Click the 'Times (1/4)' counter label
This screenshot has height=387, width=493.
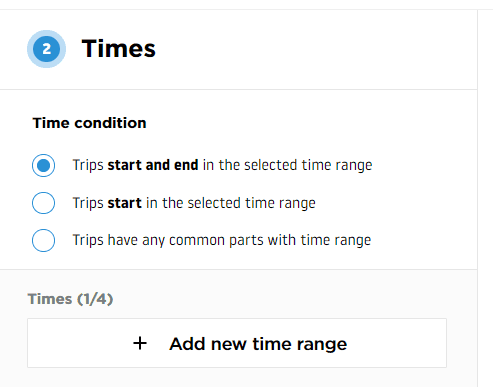tap(70, 299)
